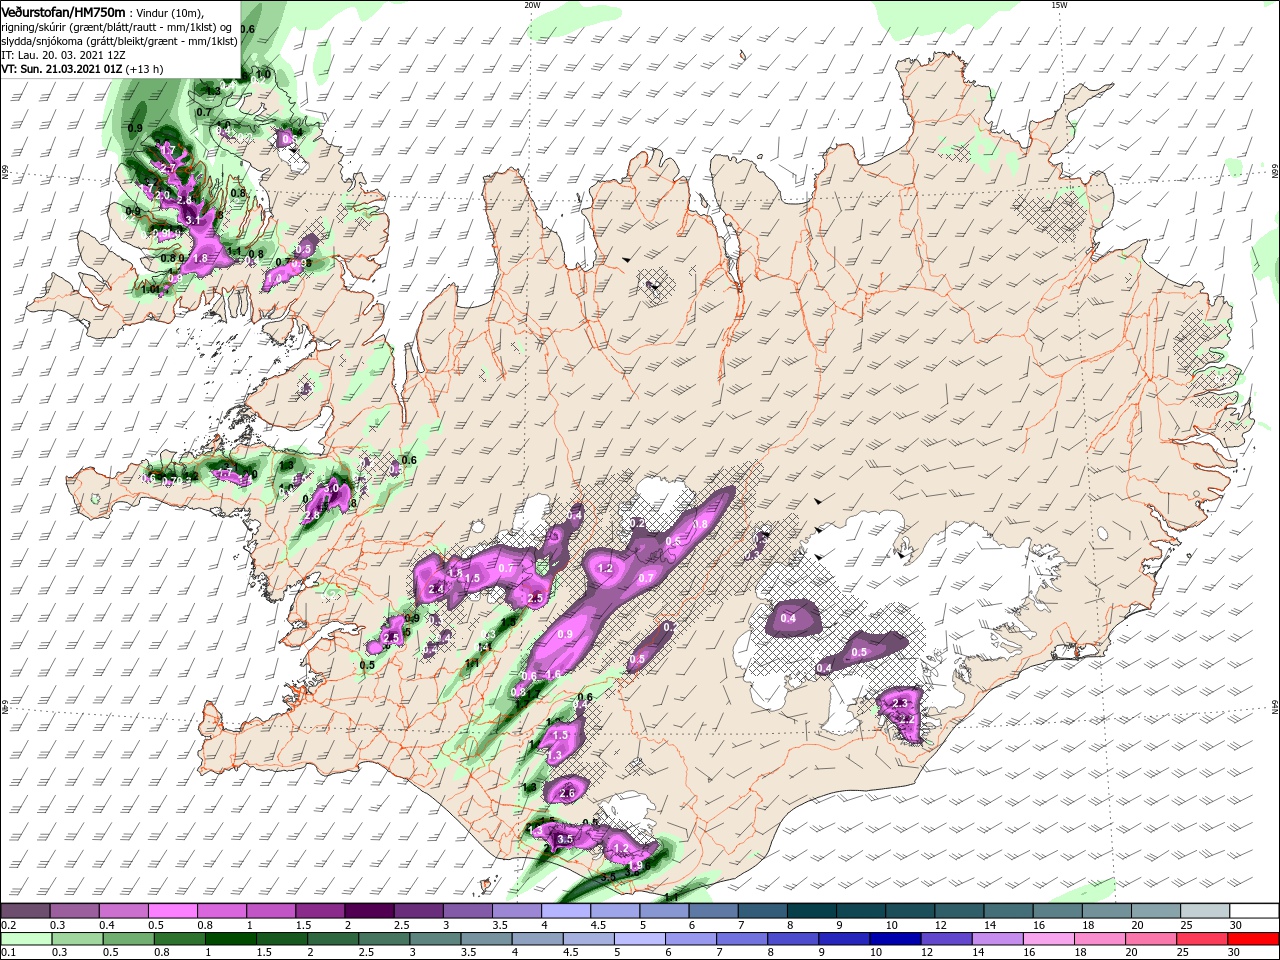Select the dark teal 8 snow legend swatch
Image resolution: width=1280 pixels, height=960 pixels.
click(x=811, y=911)
